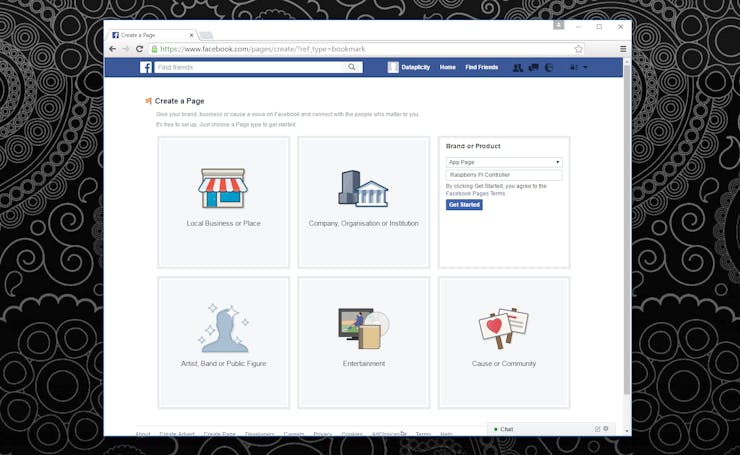The height and width of the screenshot is (455, 740).
Task: Click scrollbar down arrow
Action: click(x=627, y=431)
